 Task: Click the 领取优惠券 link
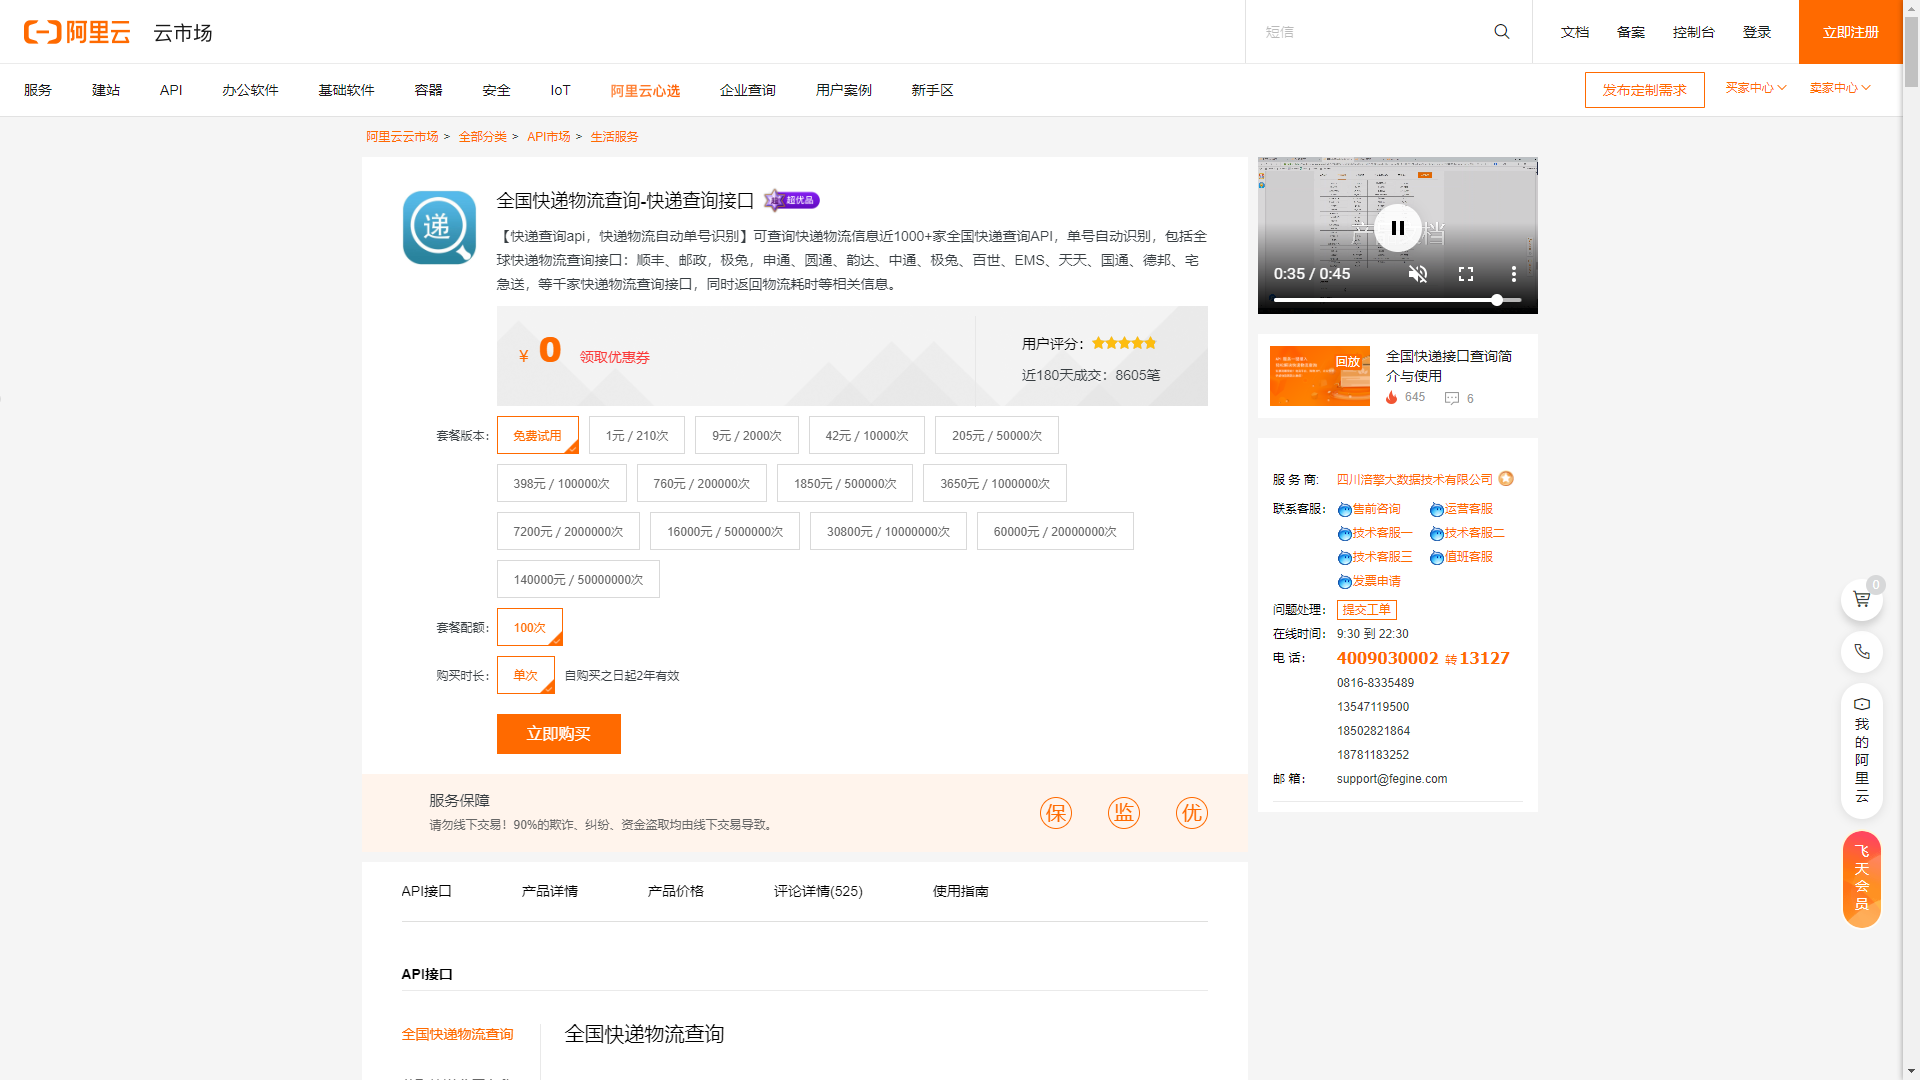click(615, 357)
